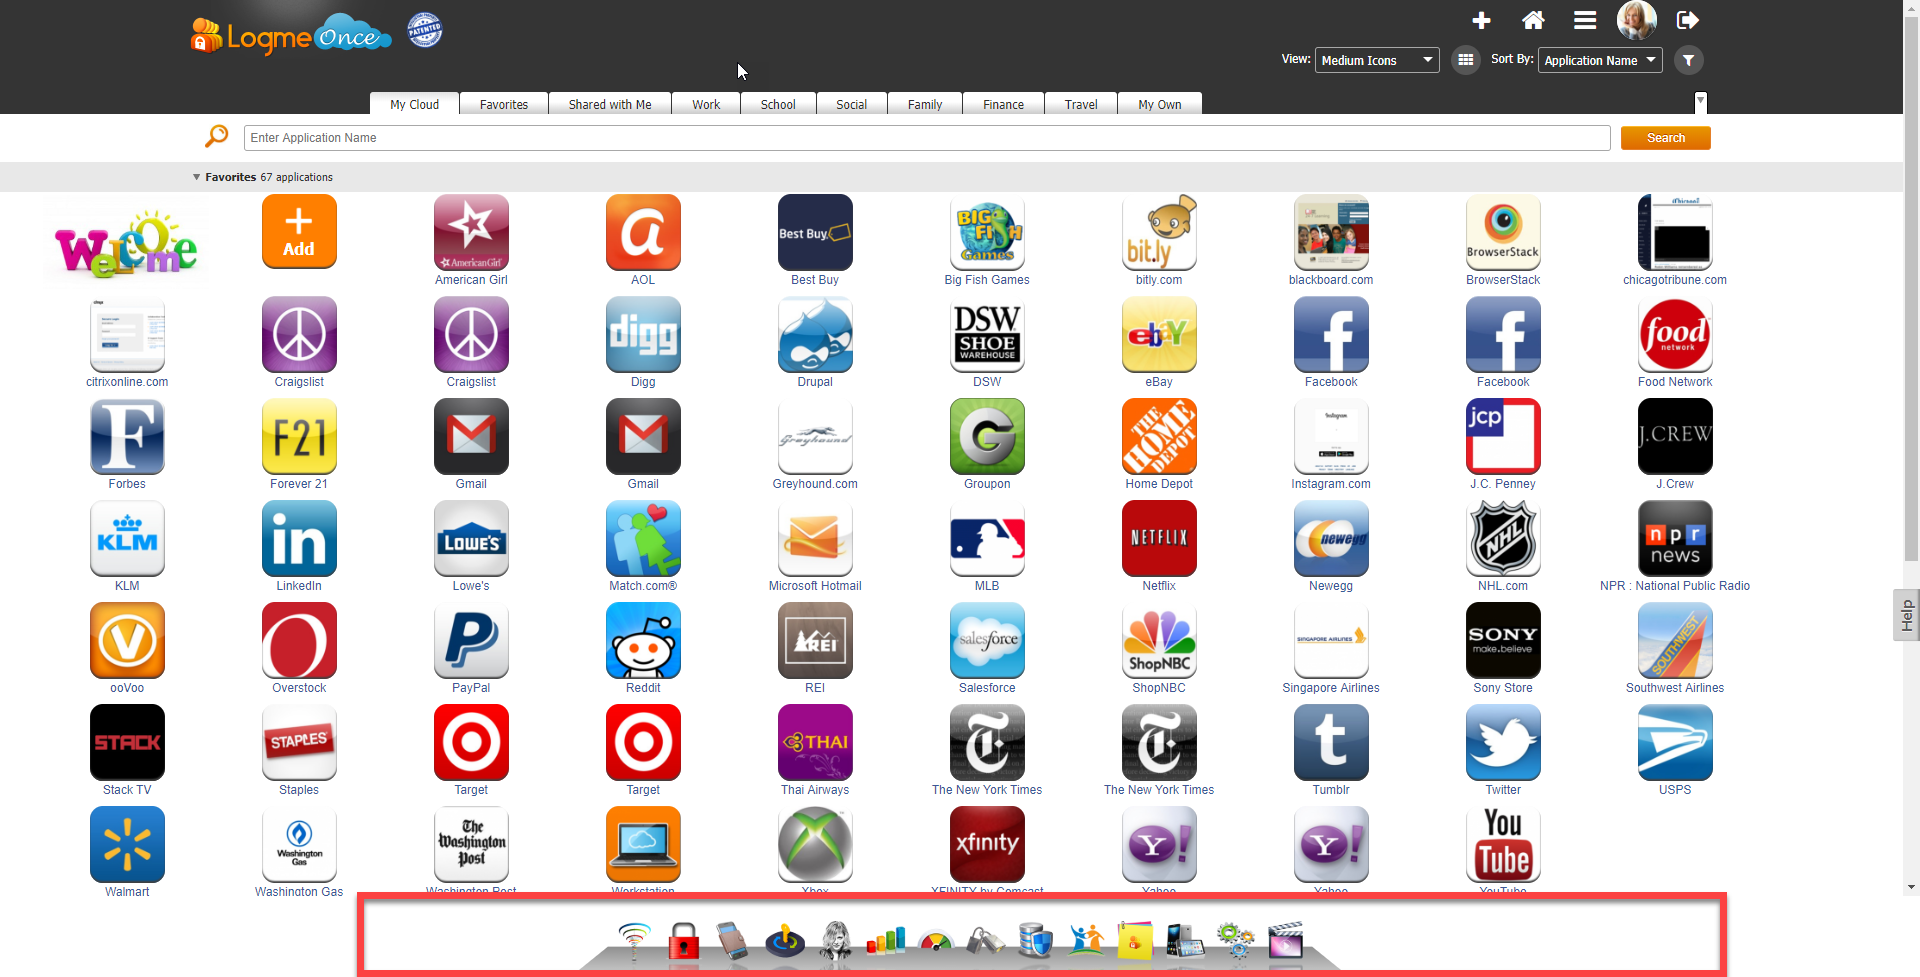This screenshot has width=1920, height=977.
Task: Open the AOL app icon
Action: 643,232
